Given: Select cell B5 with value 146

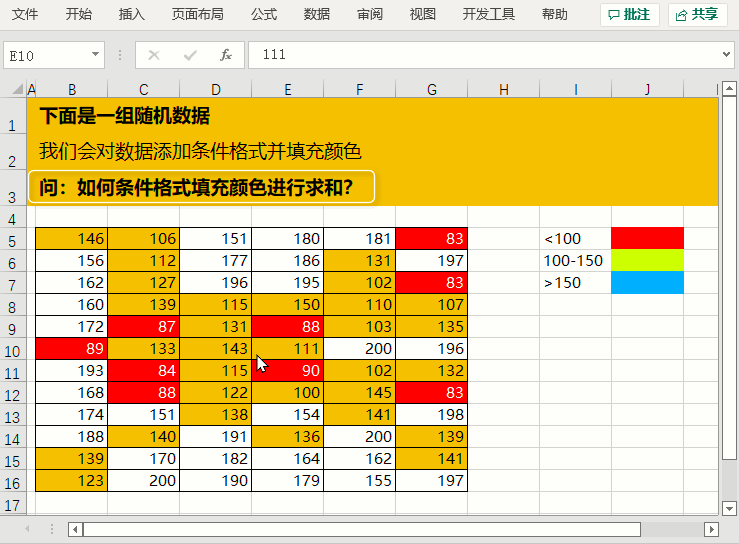Looking at the screenshot, I should (x=72, y=239).
